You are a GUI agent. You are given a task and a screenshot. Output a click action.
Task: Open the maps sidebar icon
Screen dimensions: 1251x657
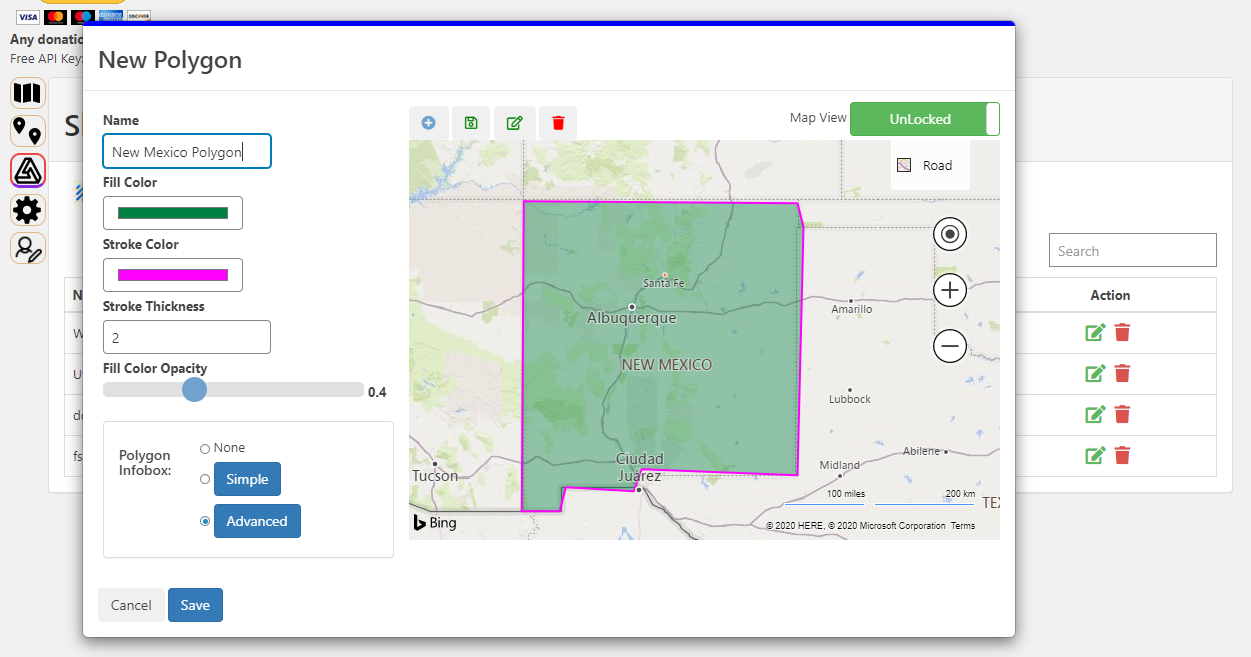[28, 94]
